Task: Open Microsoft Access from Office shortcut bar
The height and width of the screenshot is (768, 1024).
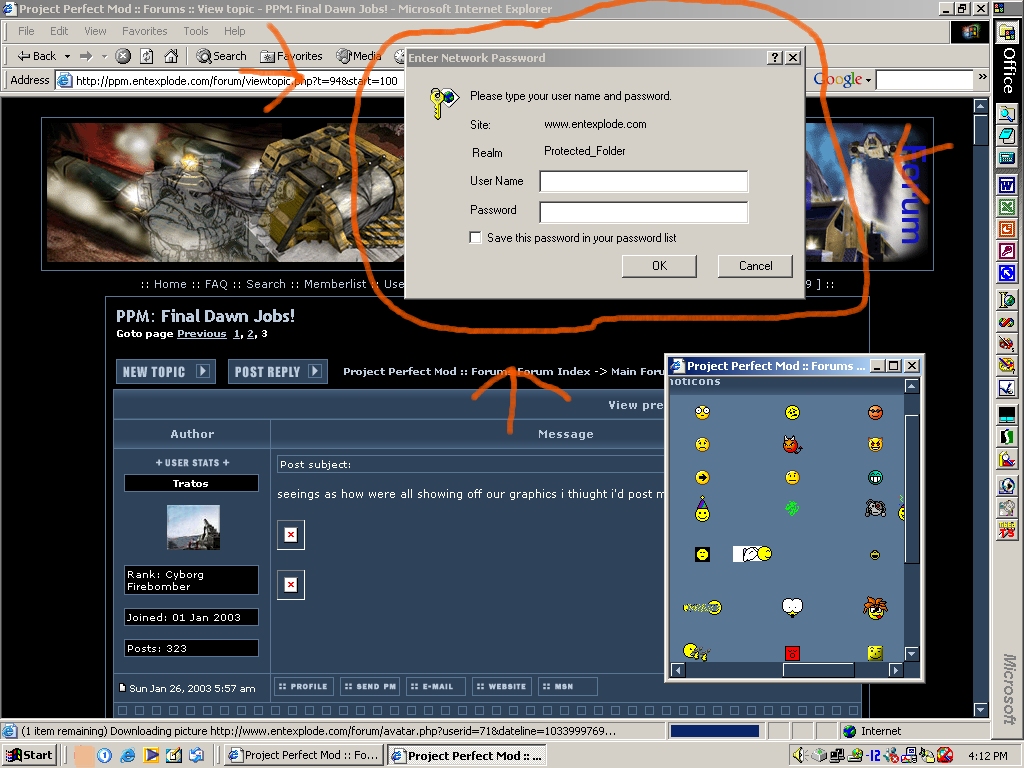Action: (x=1006, y=251)
